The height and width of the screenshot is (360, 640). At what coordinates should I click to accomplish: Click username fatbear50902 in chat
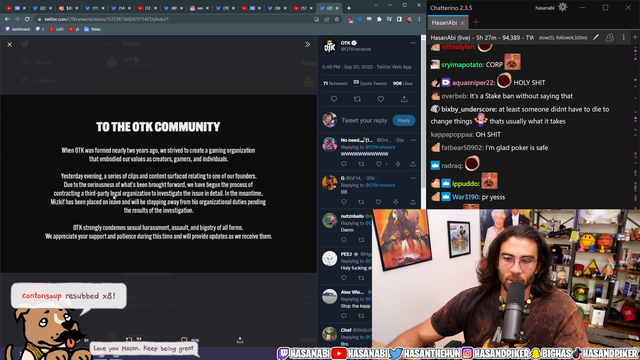click(462, 147)
